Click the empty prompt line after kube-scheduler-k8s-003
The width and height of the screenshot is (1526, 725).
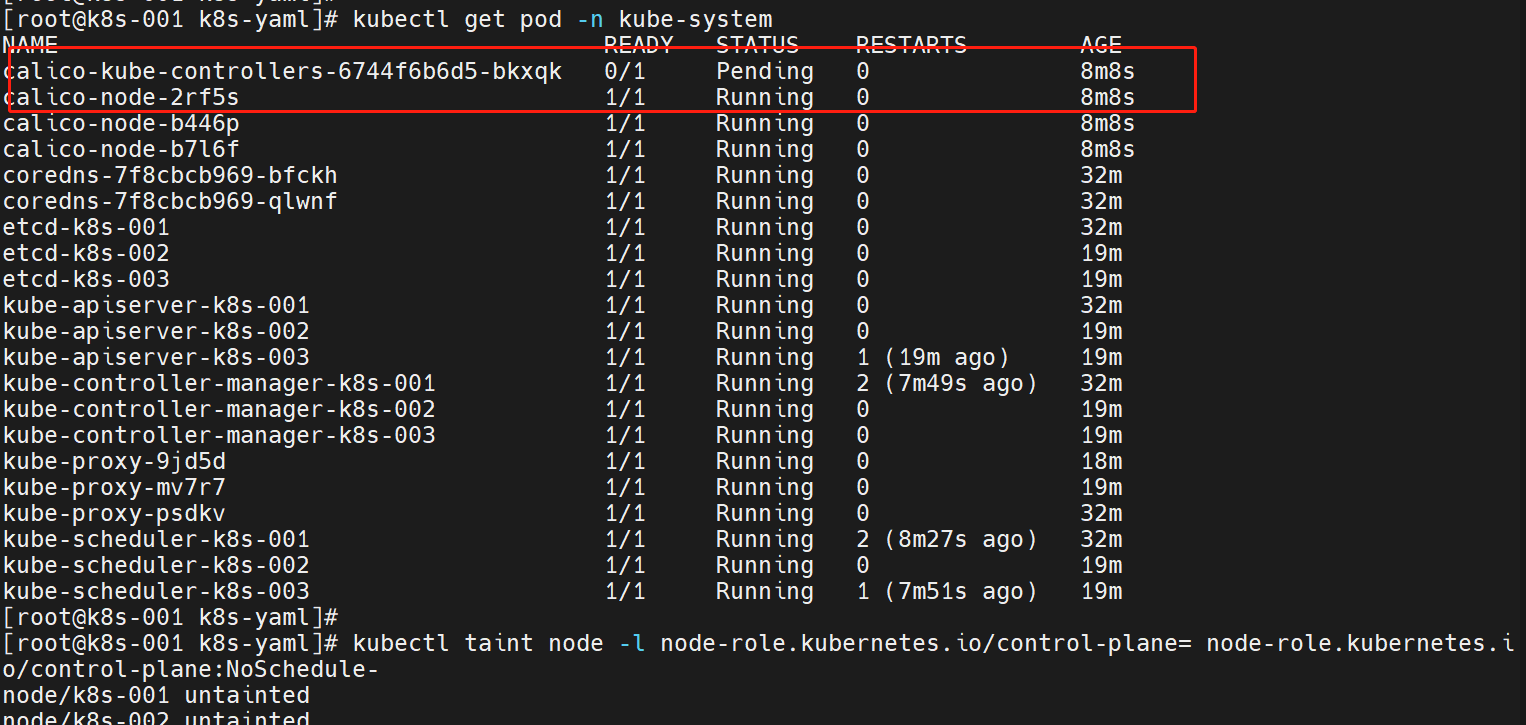[171, 617]
